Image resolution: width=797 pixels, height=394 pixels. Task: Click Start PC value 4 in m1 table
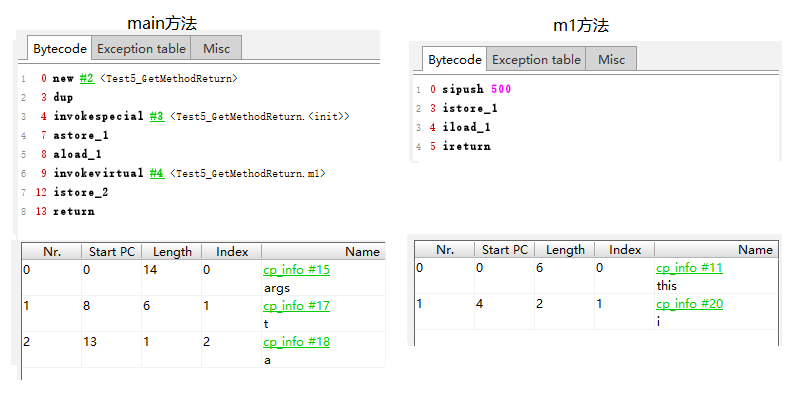click(x=480, y=304)
